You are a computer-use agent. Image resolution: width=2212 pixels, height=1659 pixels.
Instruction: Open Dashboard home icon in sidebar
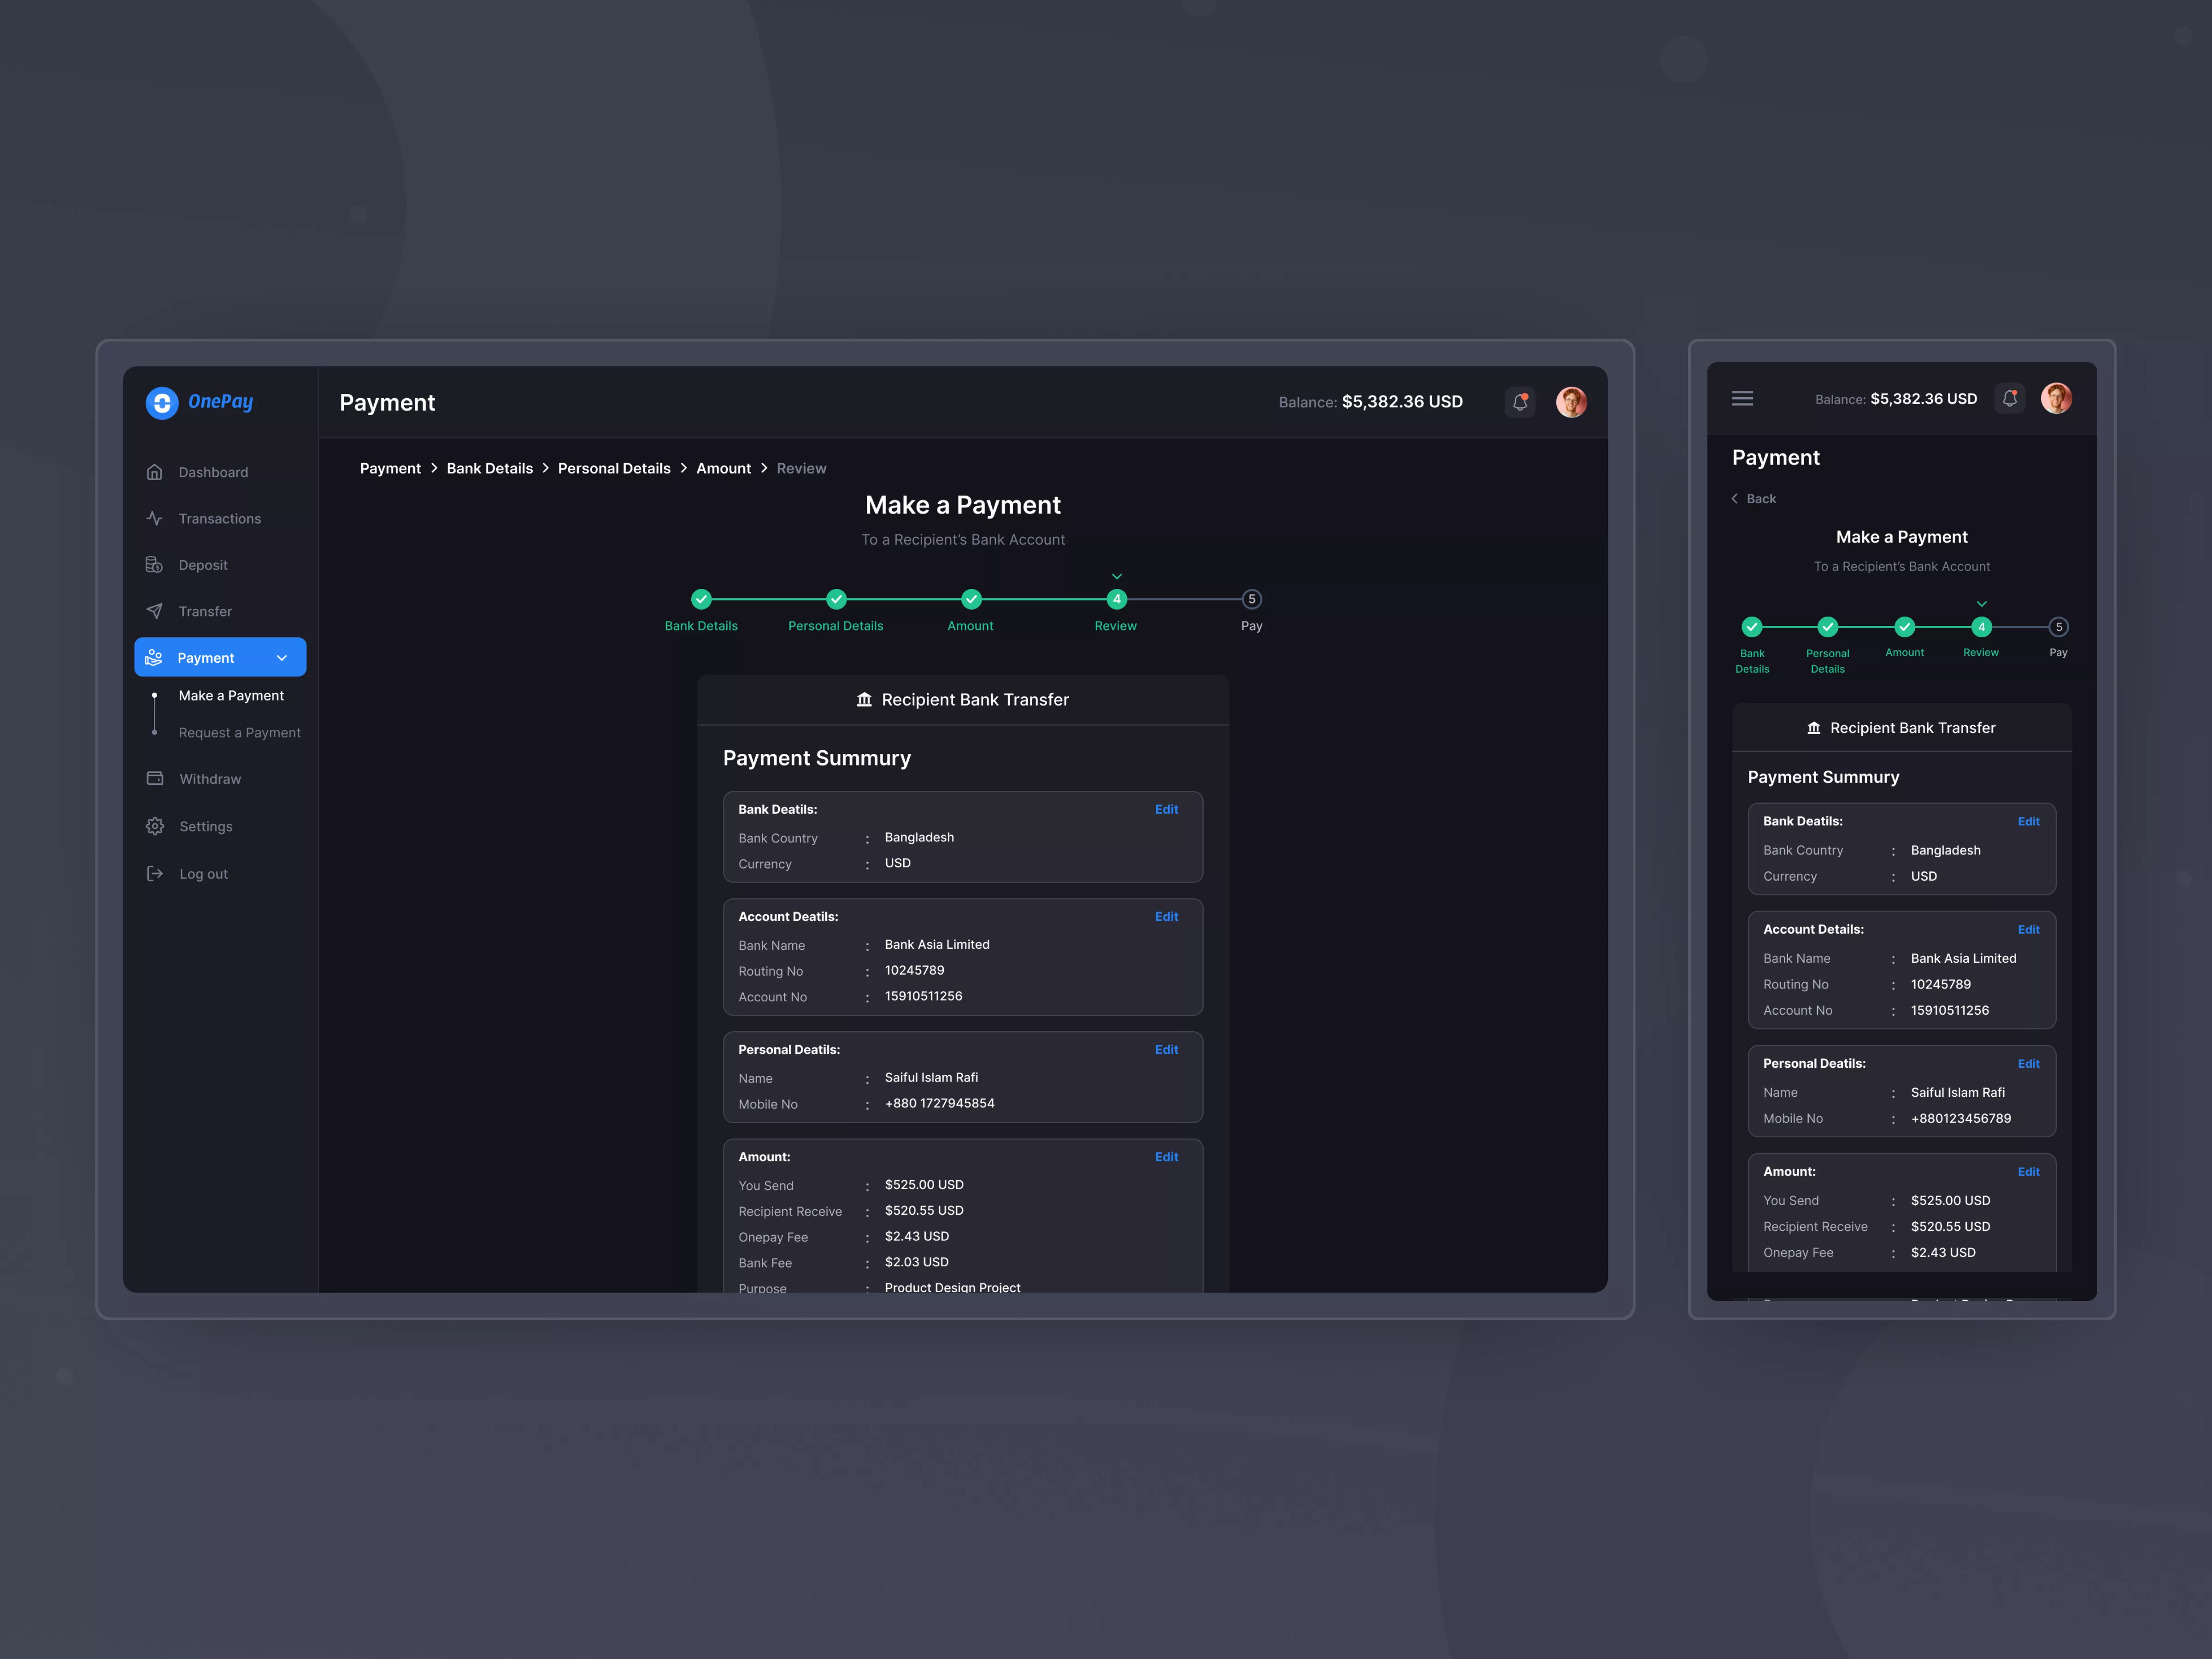pyautogui.click(x=154, y=472)
